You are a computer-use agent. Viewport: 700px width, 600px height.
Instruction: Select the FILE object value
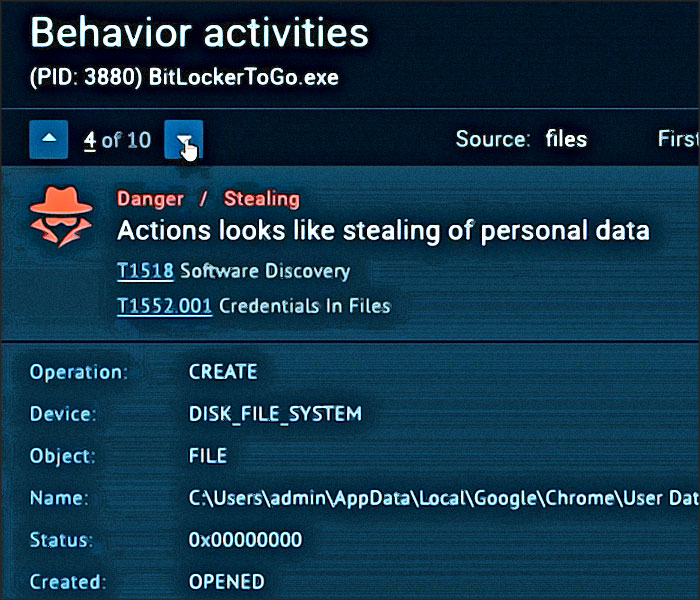coord(208,456)
